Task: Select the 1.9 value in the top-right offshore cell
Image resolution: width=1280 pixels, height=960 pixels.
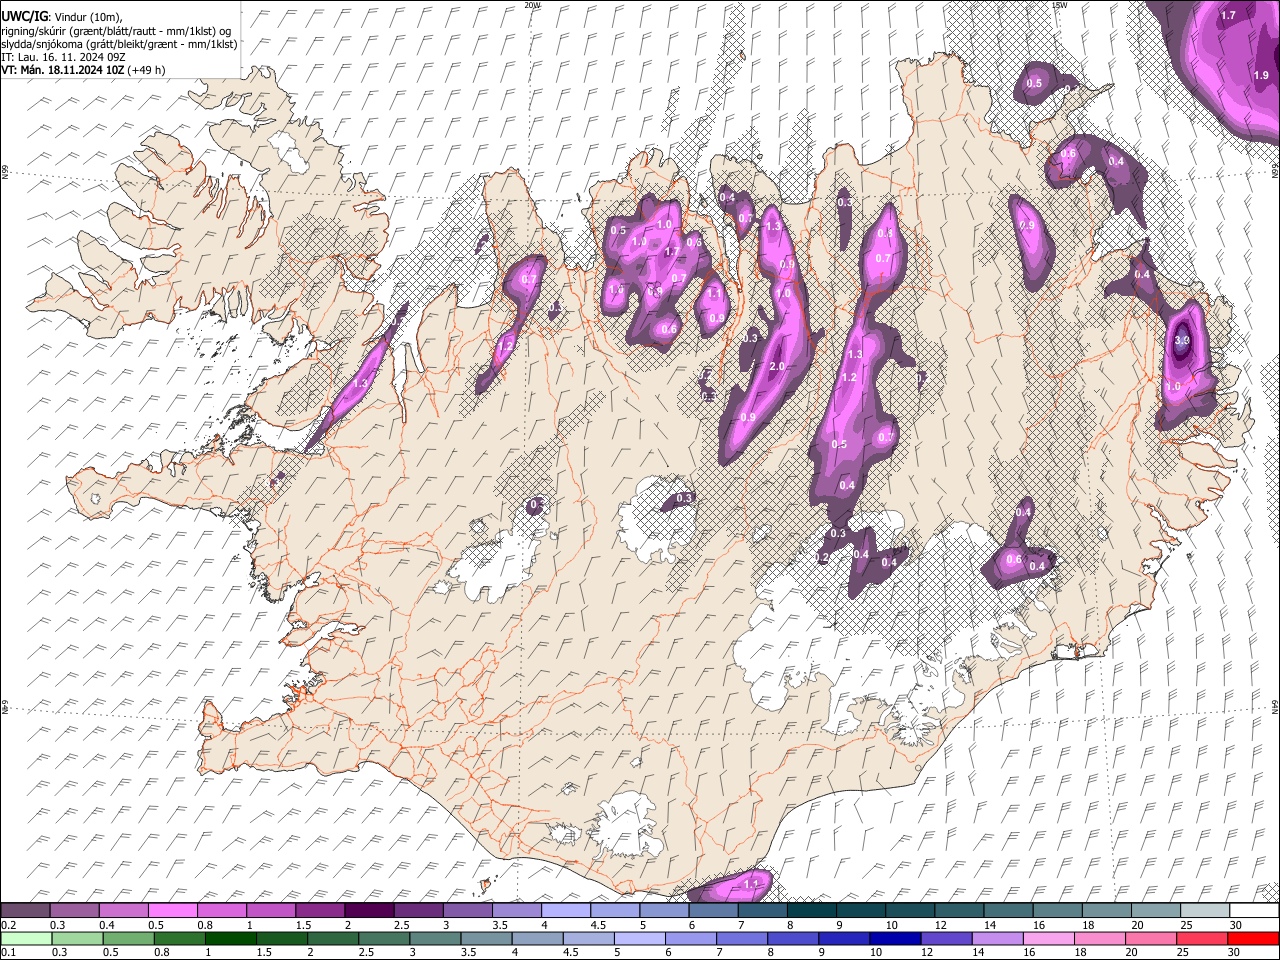Action: click(x=1261, y=75)
